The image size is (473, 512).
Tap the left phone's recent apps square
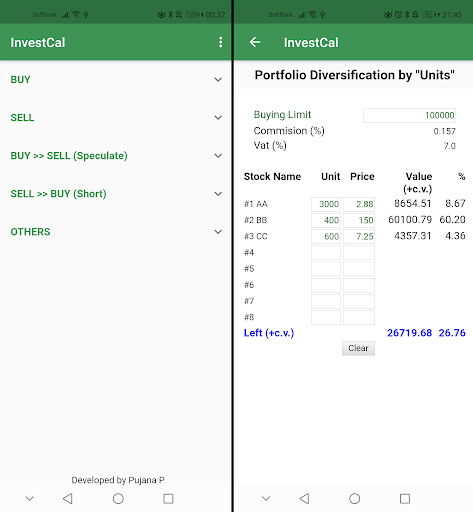tap(168, 499)
